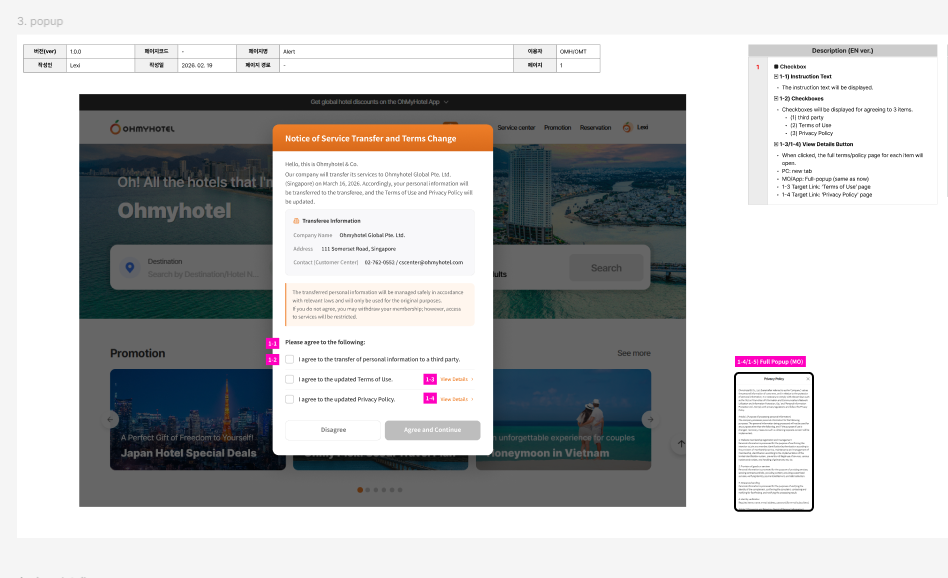Viewport: 948px width, 578px height.
Task: Open the Reservation menu item
Action: point(596,128)
